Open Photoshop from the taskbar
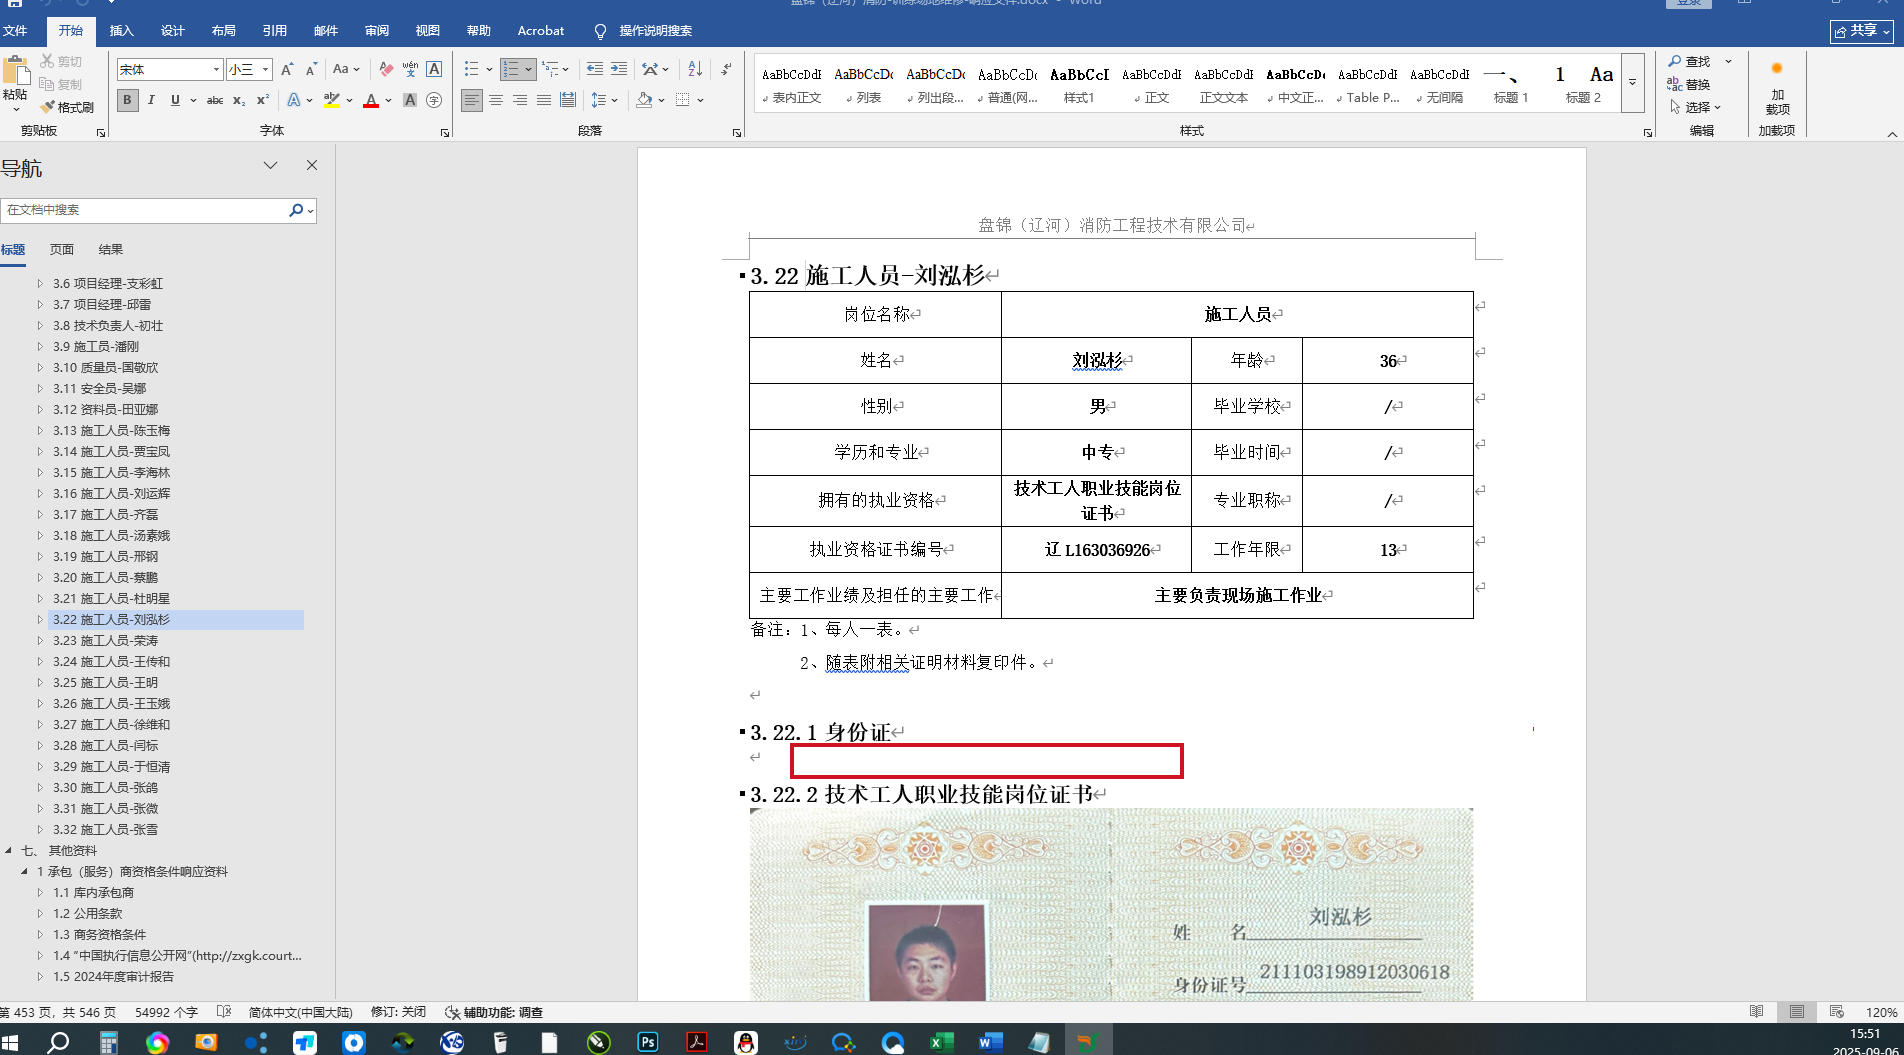 [648, 1042]
